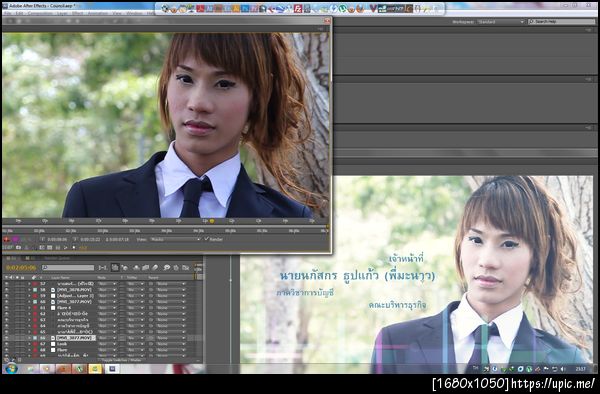Uncheck Render checkbox in Layer viewer
This screenshot has width=600, height=394.
[x=206, y=239]
